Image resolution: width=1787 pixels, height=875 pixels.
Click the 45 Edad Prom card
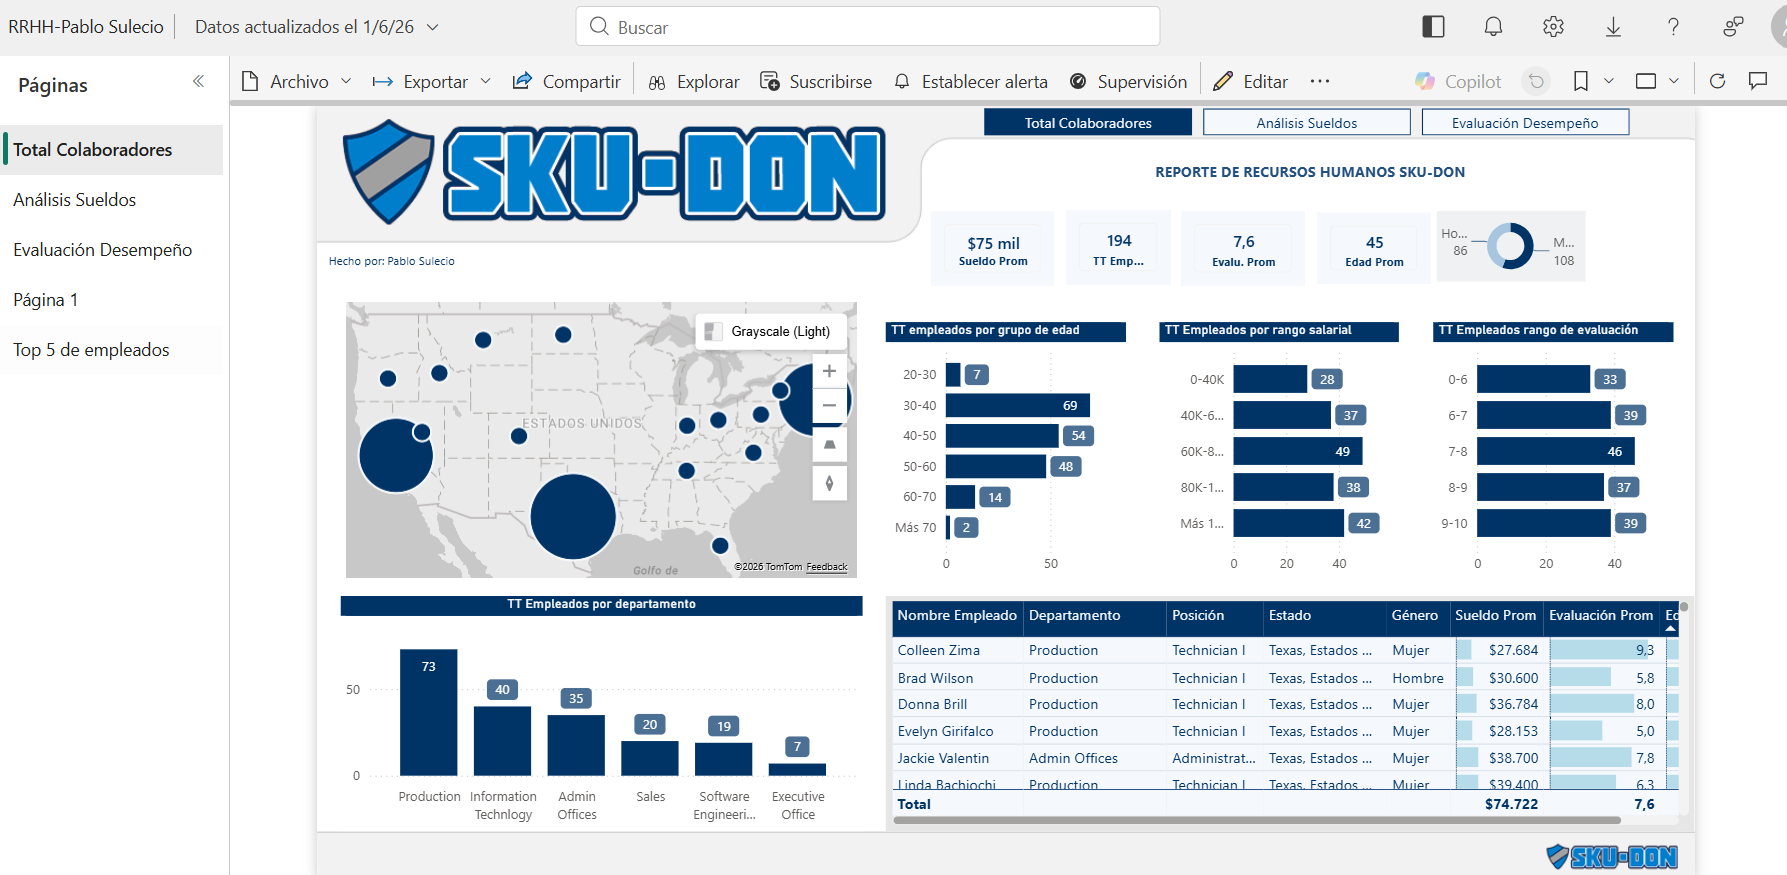point(1374,250)
